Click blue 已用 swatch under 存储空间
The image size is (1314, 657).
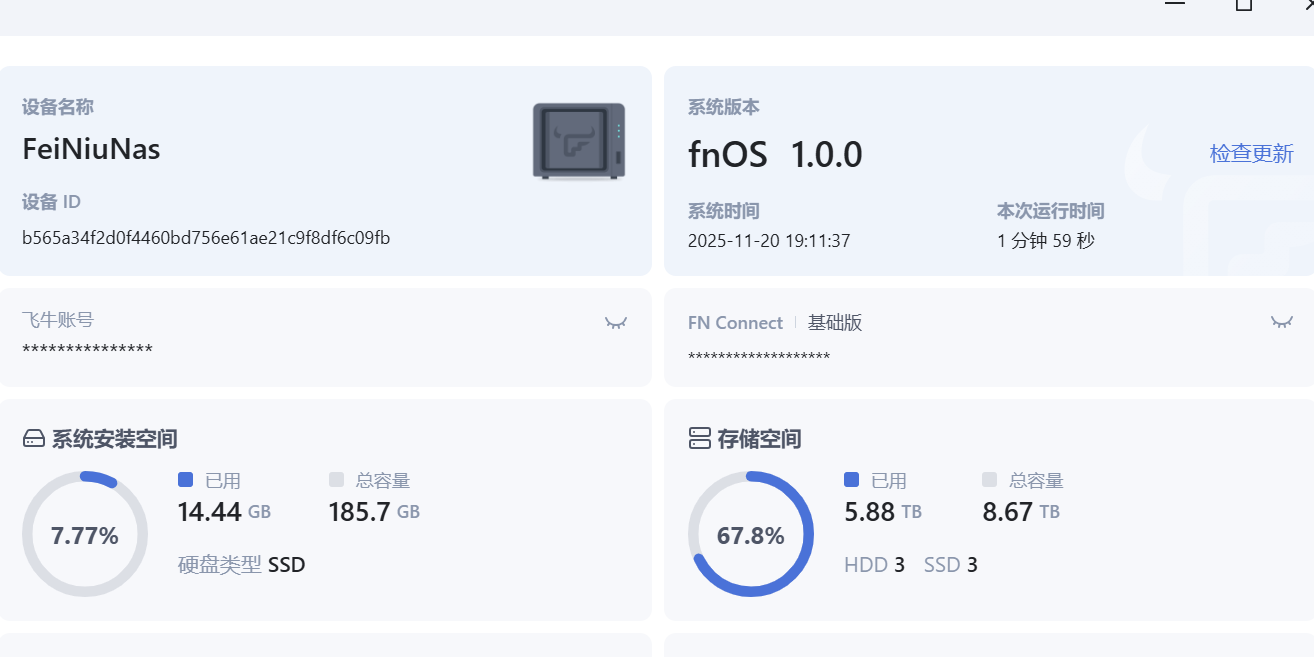point(851,480)
